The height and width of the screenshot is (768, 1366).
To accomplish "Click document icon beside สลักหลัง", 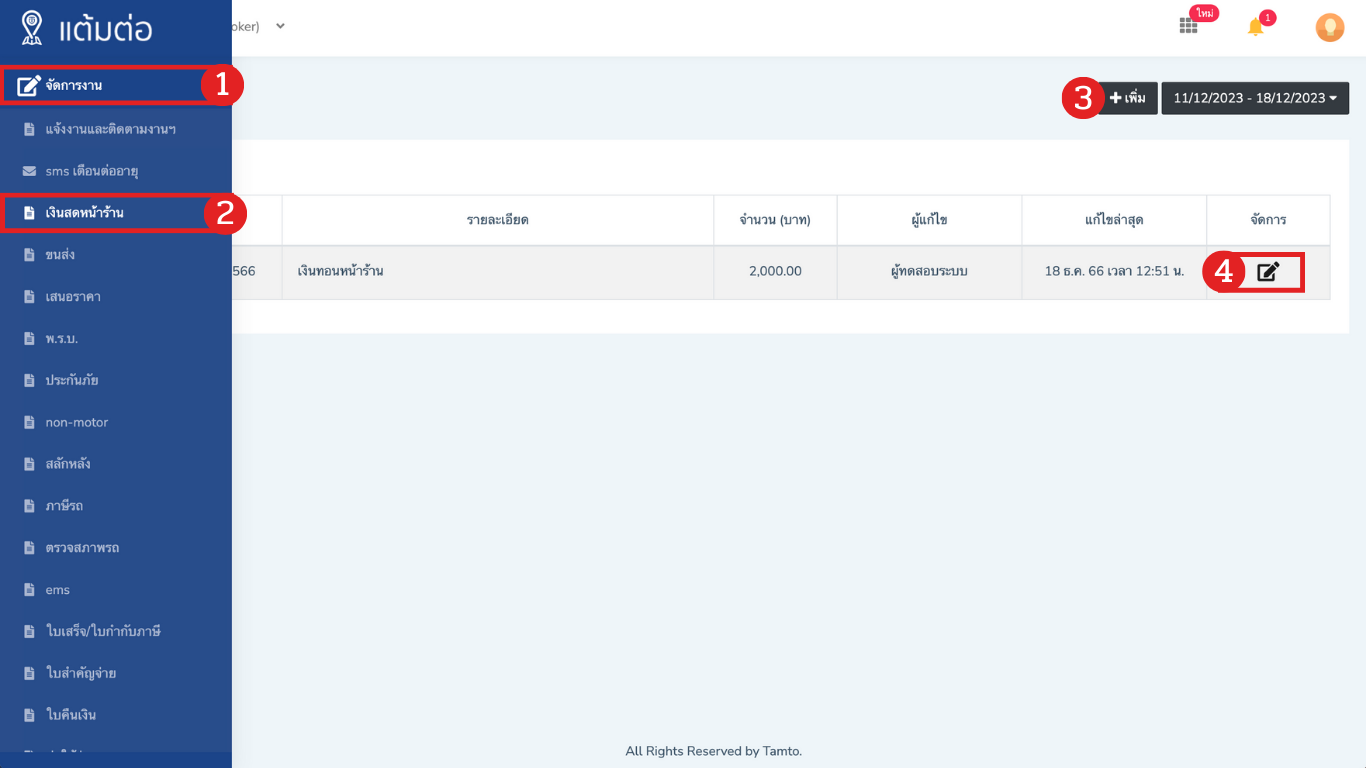I will point(29,464).
